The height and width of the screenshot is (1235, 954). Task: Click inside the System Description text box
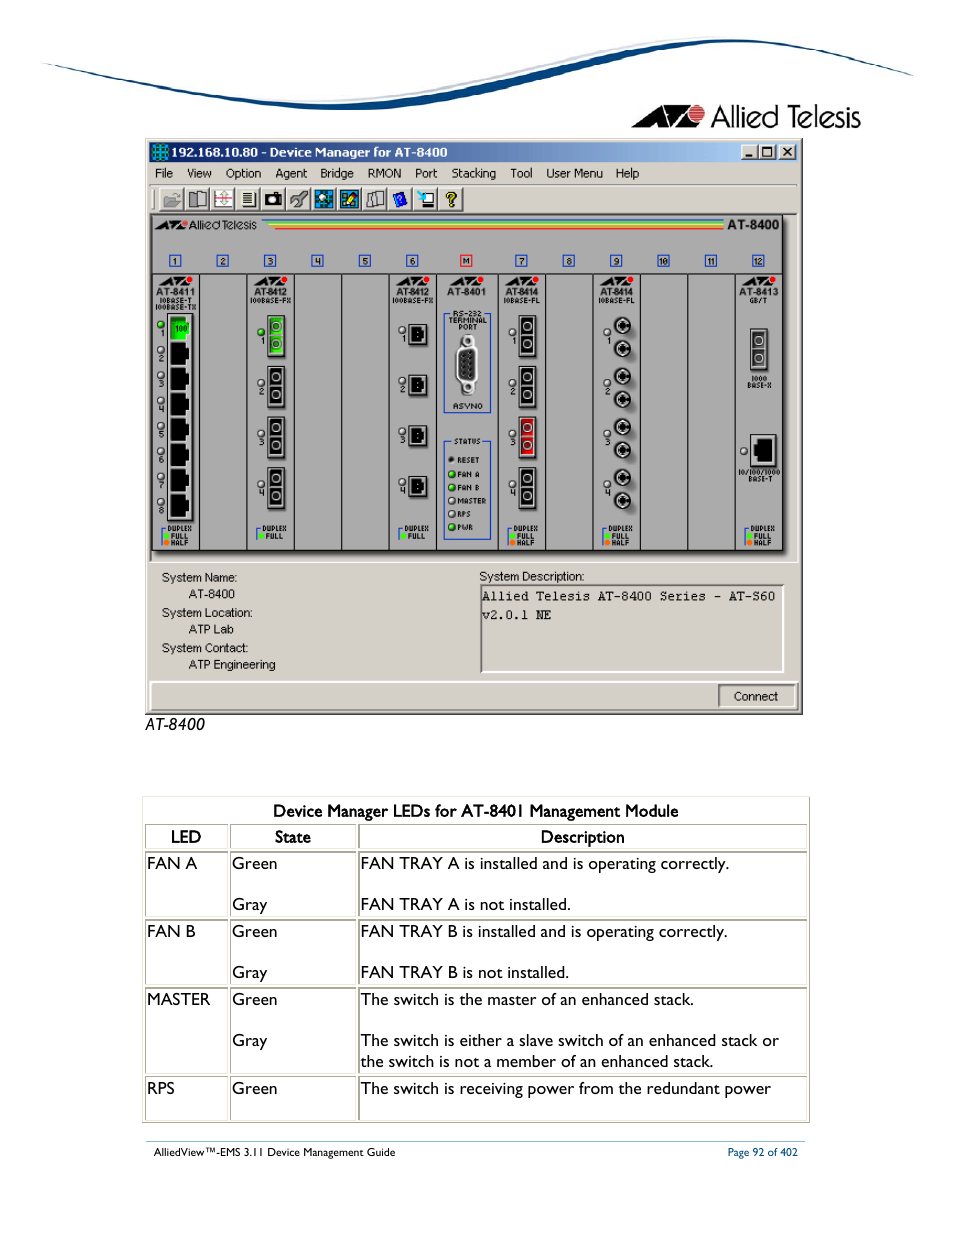(632, 629)
